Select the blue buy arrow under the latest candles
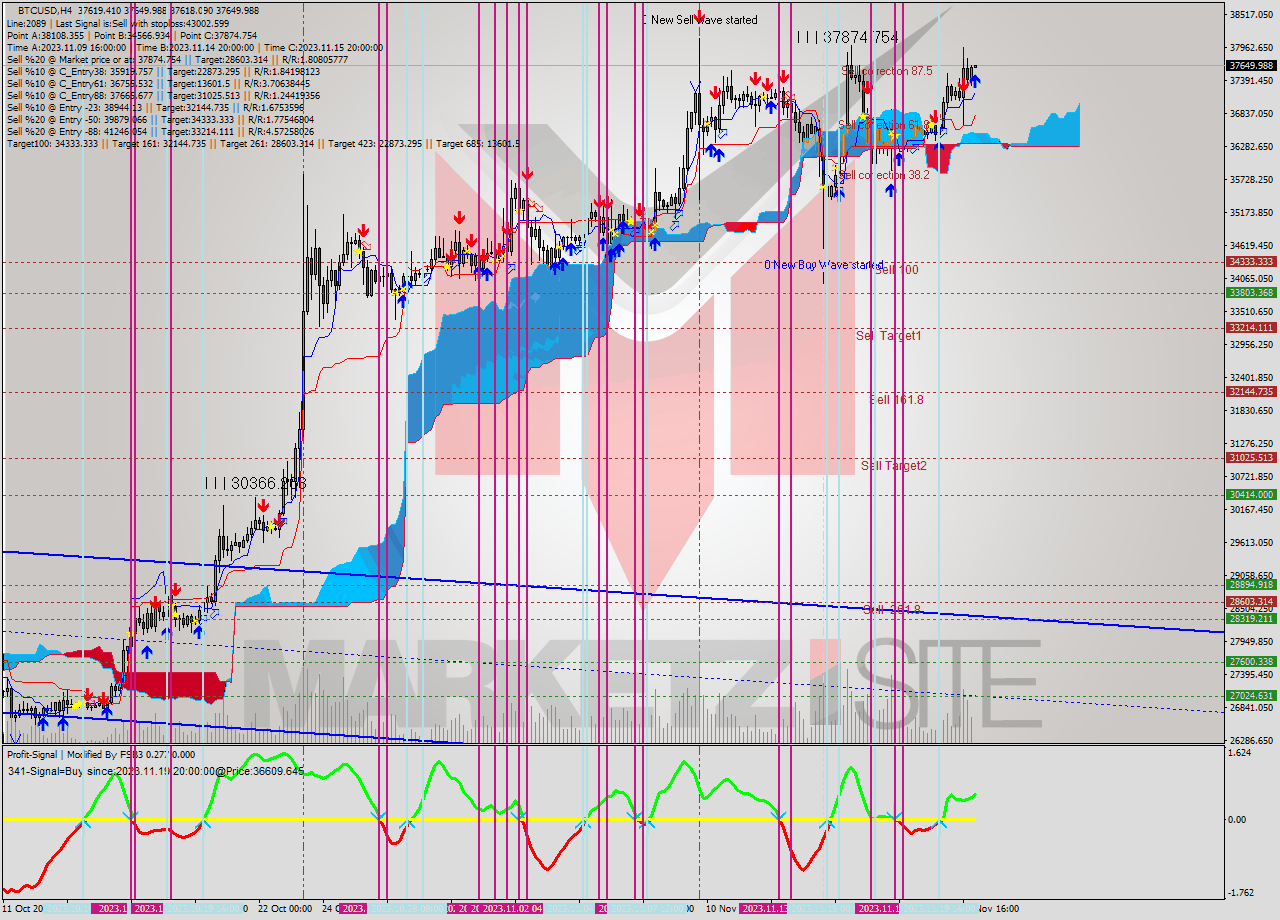 (x=975, y=81)
